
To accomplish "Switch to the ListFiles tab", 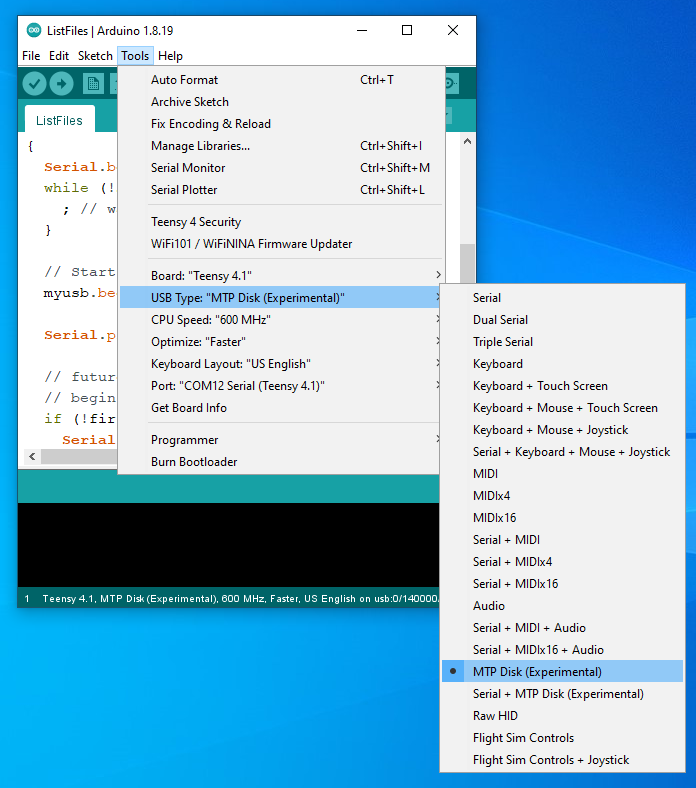I will pyautogui.click(x=59, y=121).
